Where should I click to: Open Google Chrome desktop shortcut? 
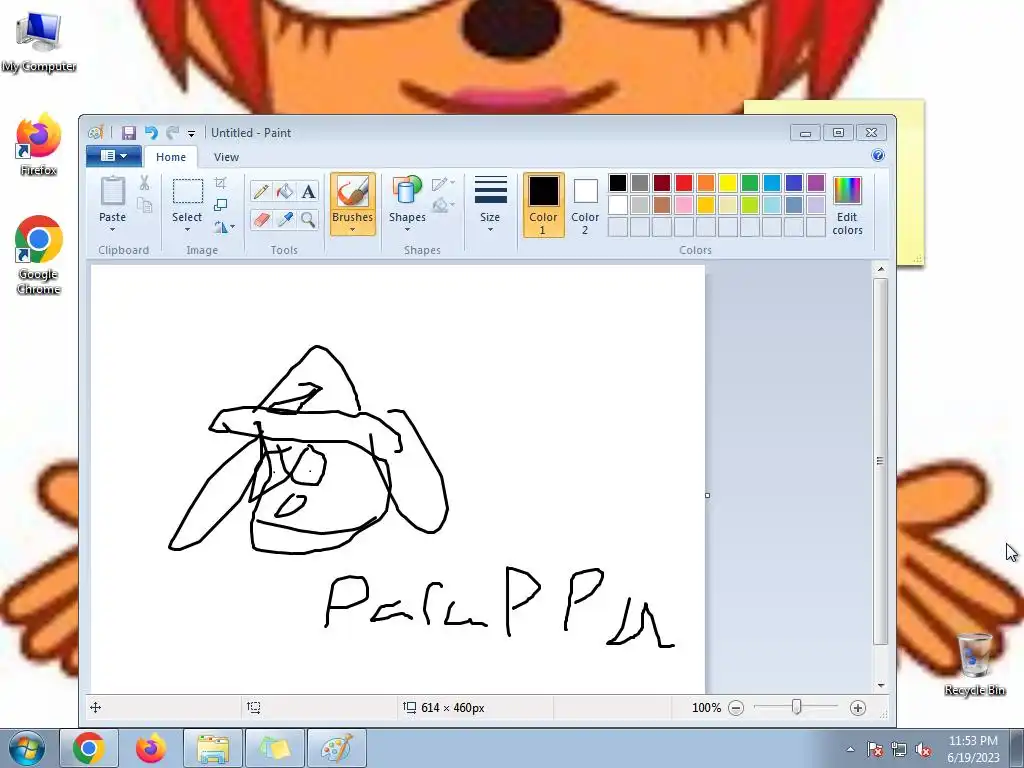[39, 255]
